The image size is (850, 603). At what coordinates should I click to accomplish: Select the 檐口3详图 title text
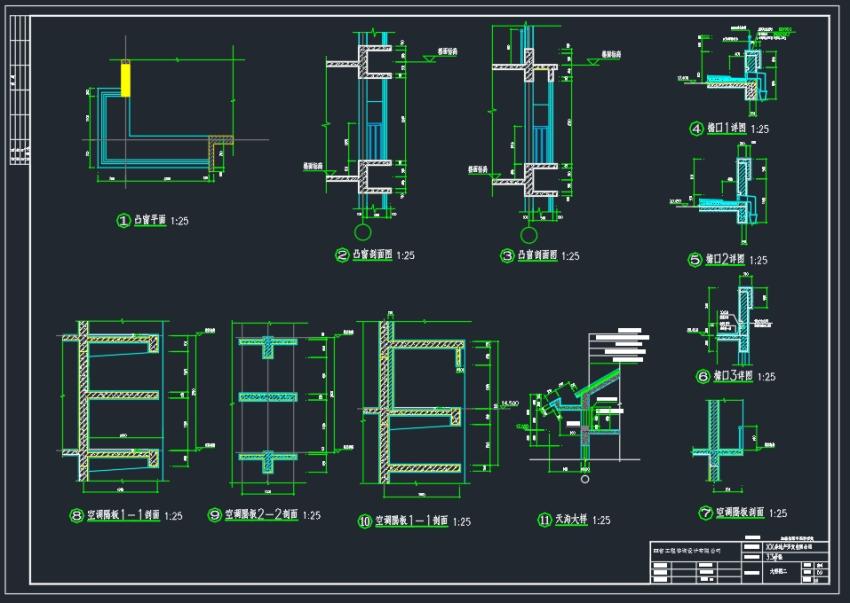[x=733, y=375]
